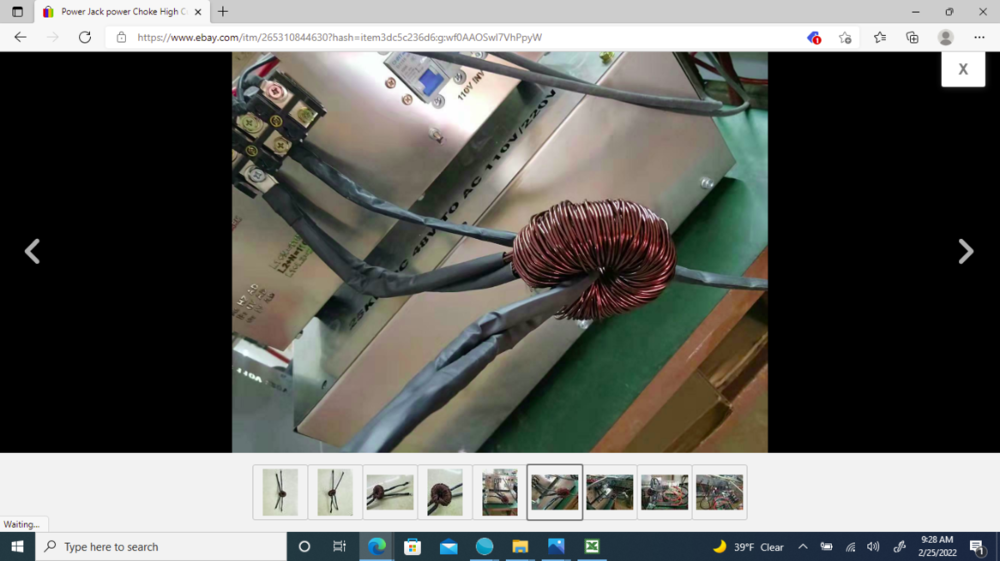Screen dimensions: 1000x561
Task: Select the ninth thumbnail image
Action: (x=719, y=492)
